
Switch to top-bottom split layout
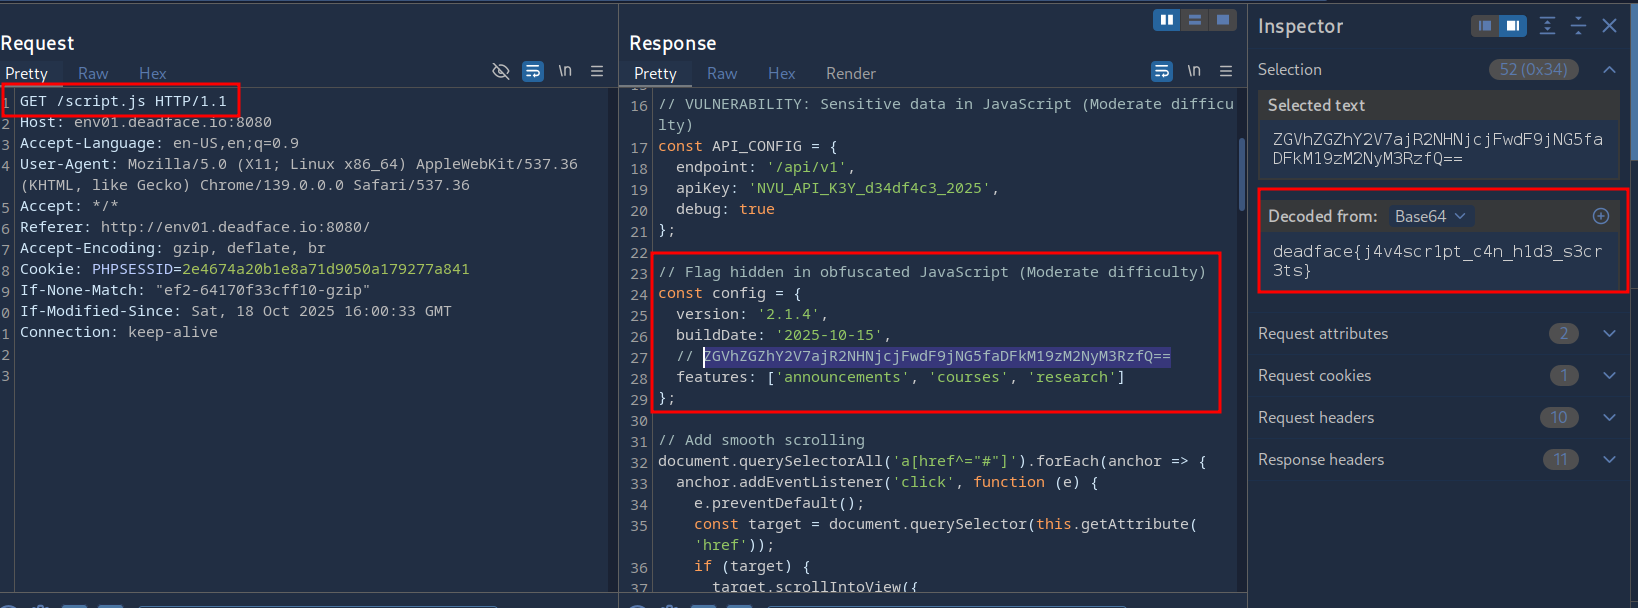pos(1194,20)
